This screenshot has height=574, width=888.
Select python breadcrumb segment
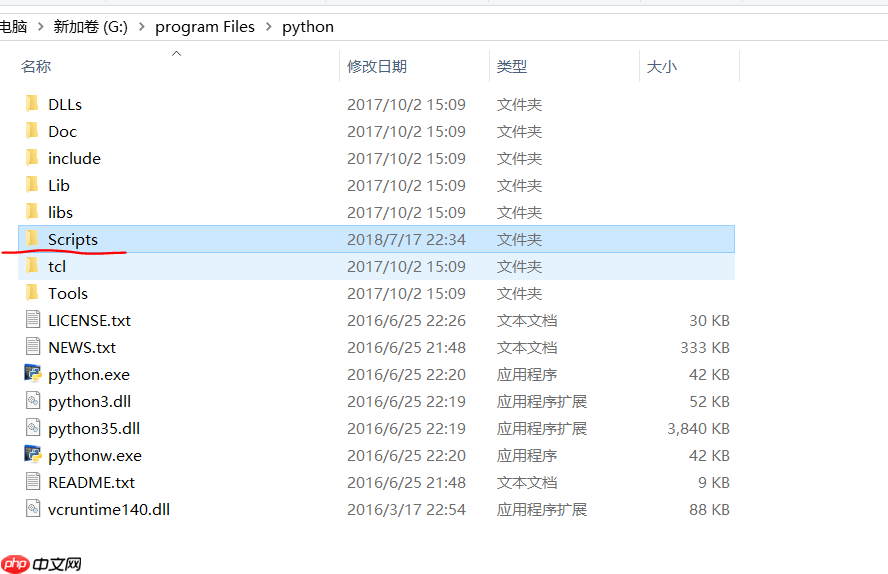308,27
